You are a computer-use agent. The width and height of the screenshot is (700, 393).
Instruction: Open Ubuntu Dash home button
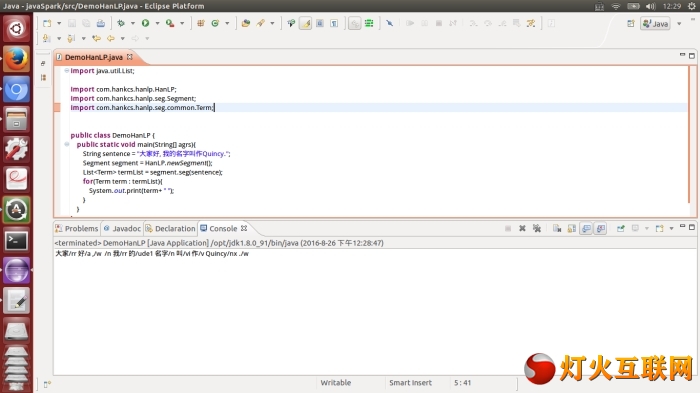click(x=16, y=29)
